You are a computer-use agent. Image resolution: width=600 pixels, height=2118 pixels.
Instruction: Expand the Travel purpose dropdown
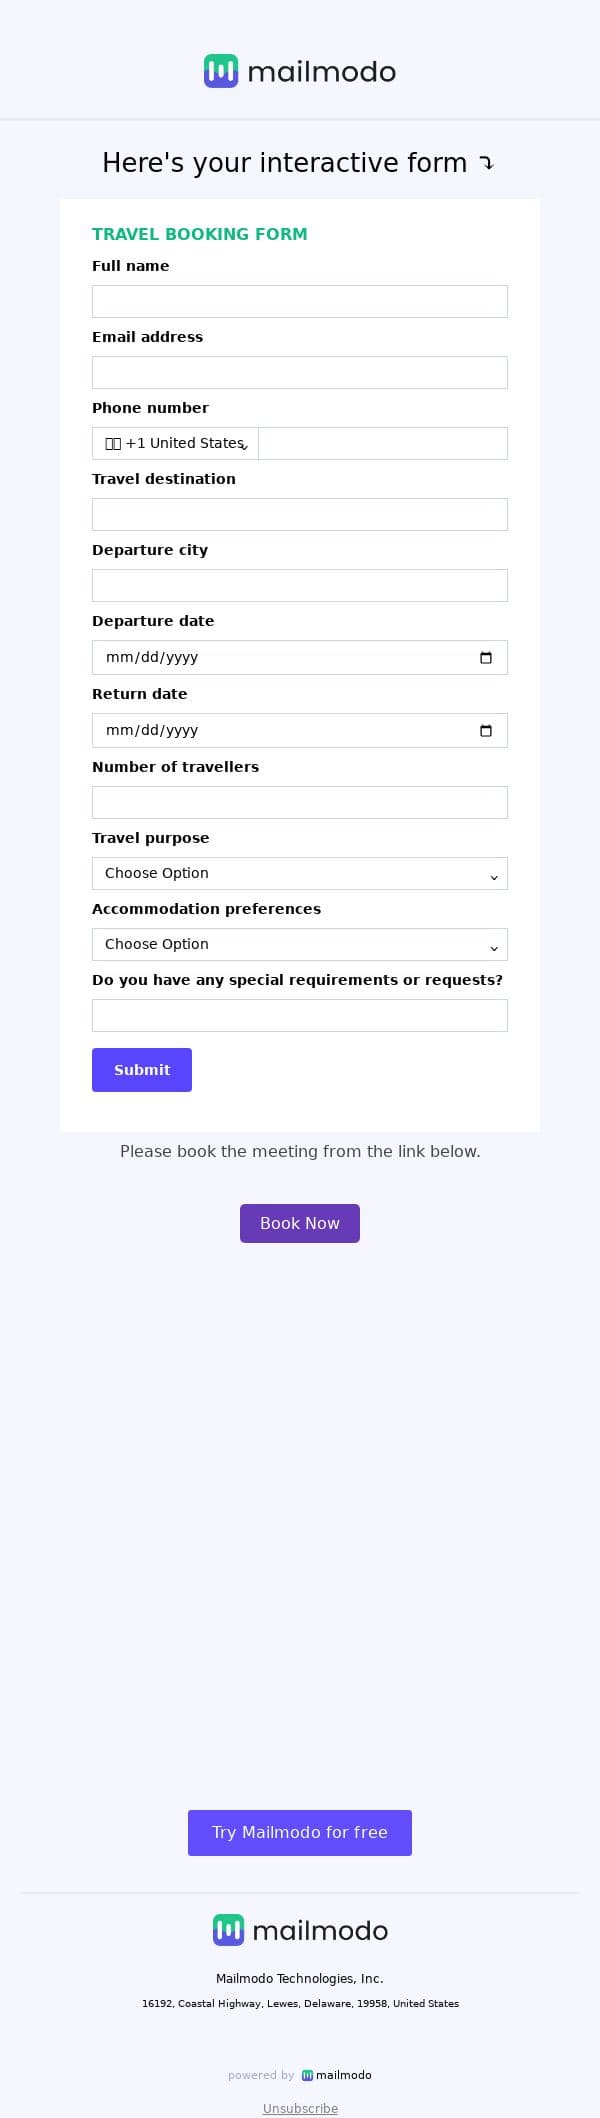pos(300,874)
